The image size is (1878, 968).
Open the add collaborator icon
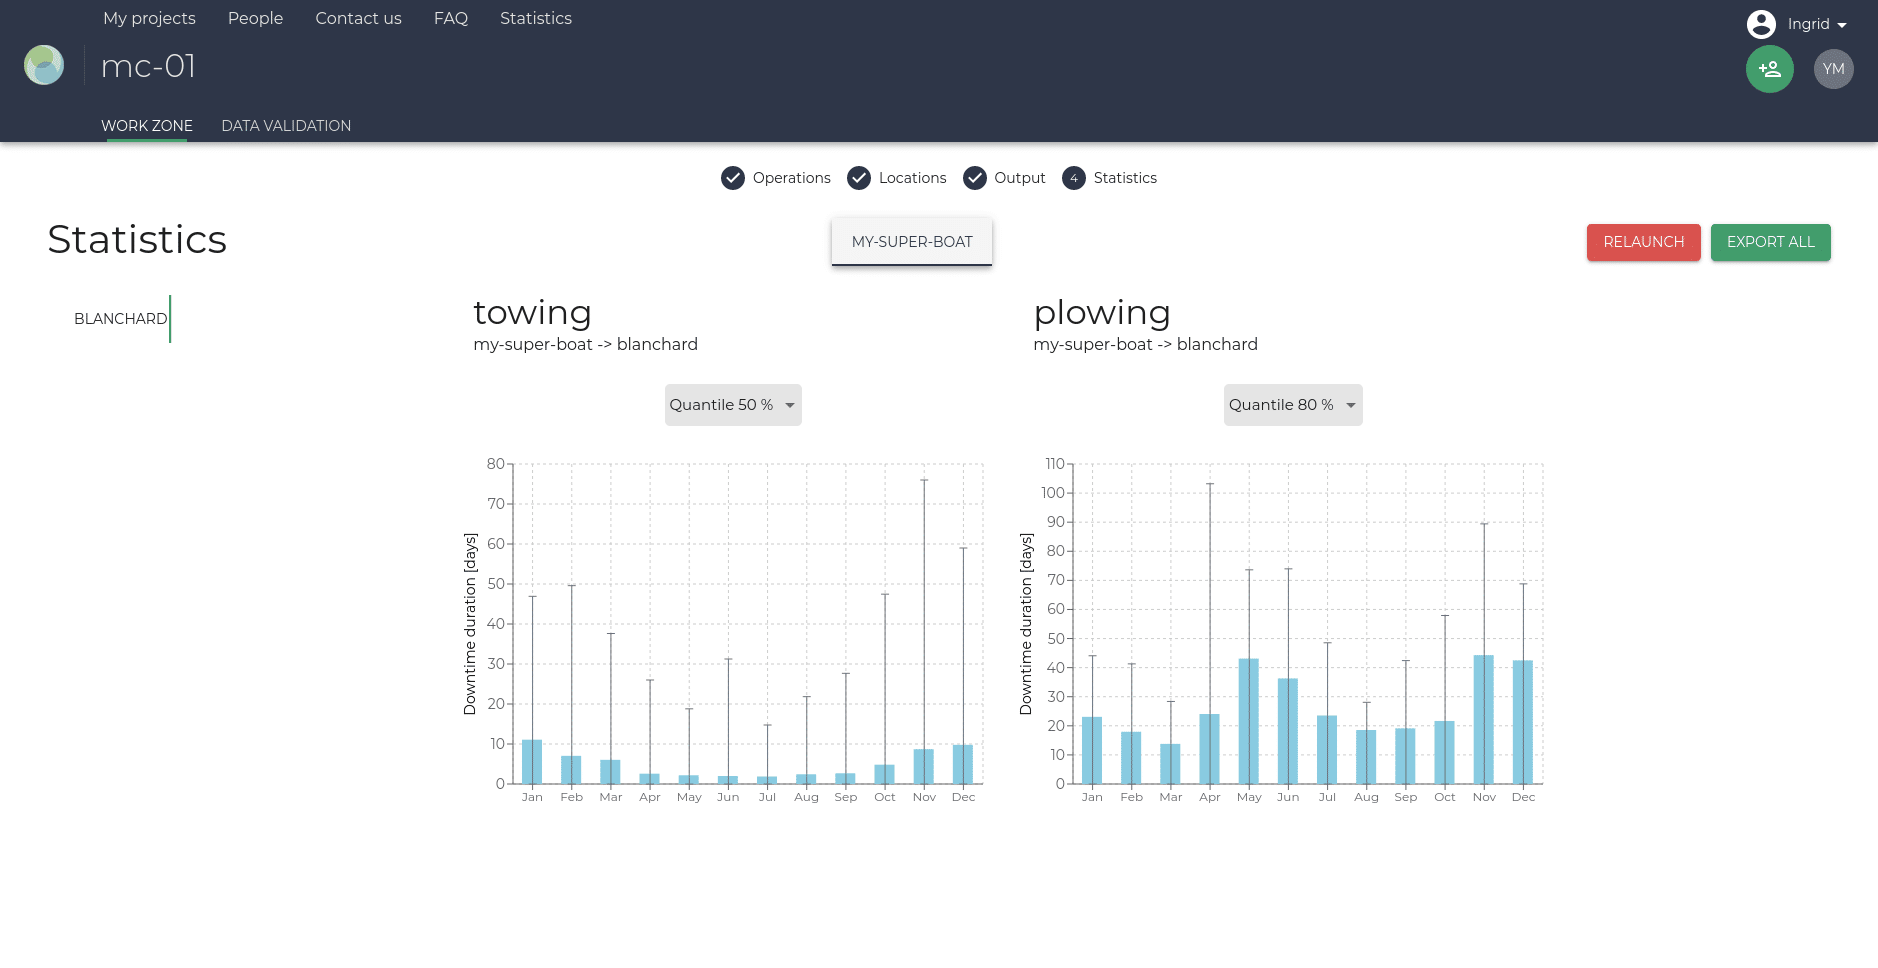pyautogui.click(x=1769, y=69)
